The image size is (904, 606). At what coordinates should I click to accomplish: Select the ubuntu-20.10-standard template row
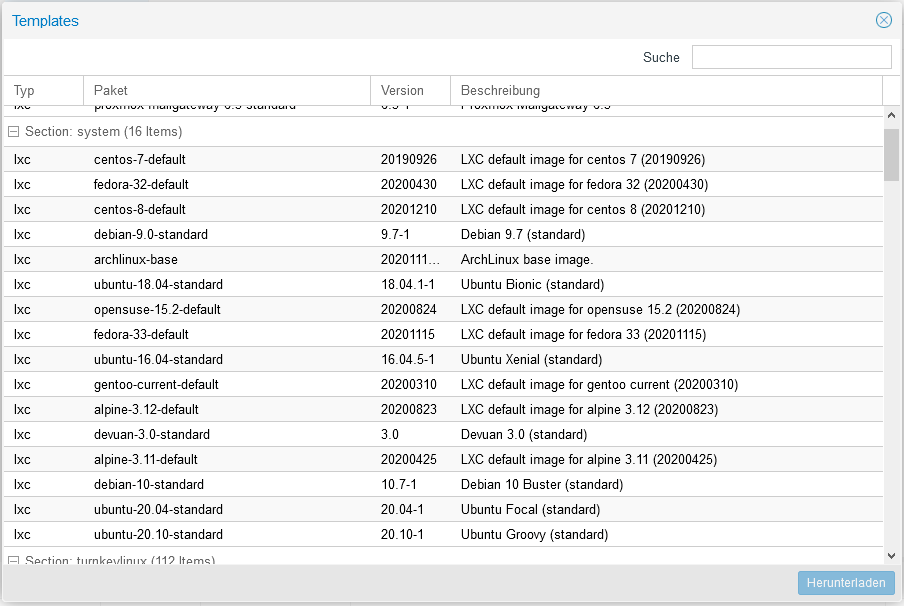[x=443, y=535]
